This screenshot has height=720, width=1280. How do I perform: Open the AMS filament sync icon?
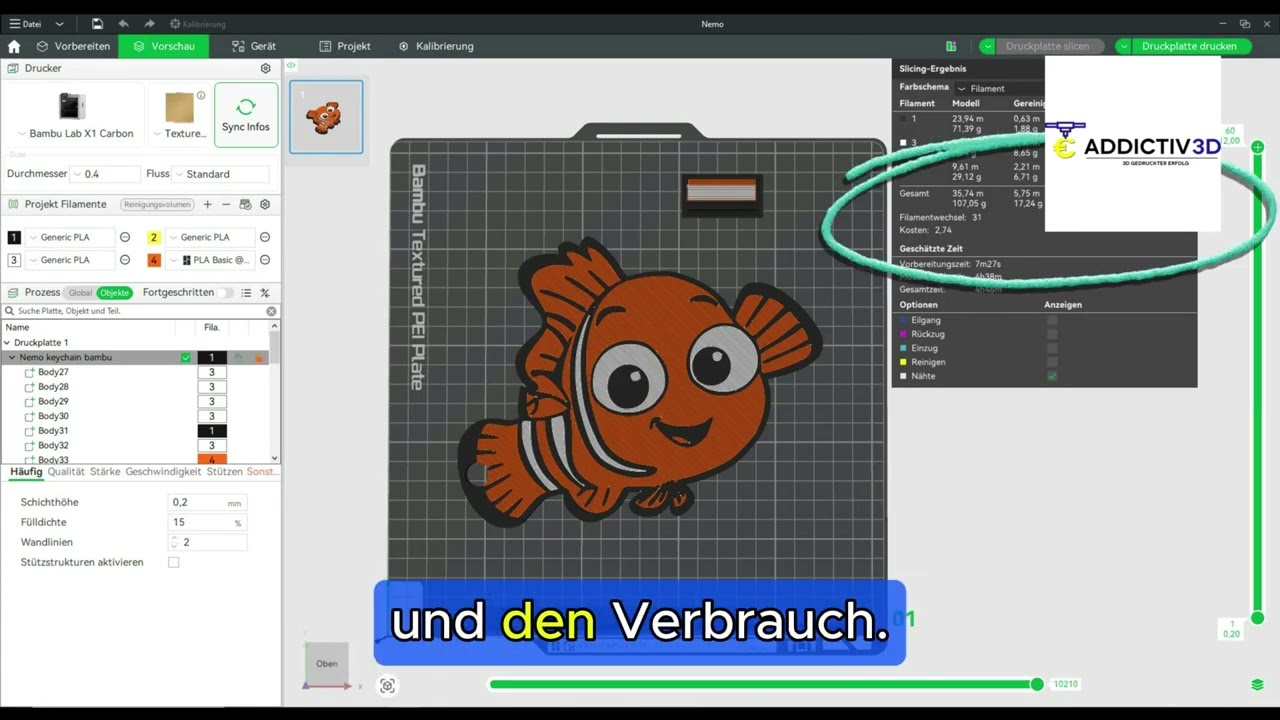point(245,204)
